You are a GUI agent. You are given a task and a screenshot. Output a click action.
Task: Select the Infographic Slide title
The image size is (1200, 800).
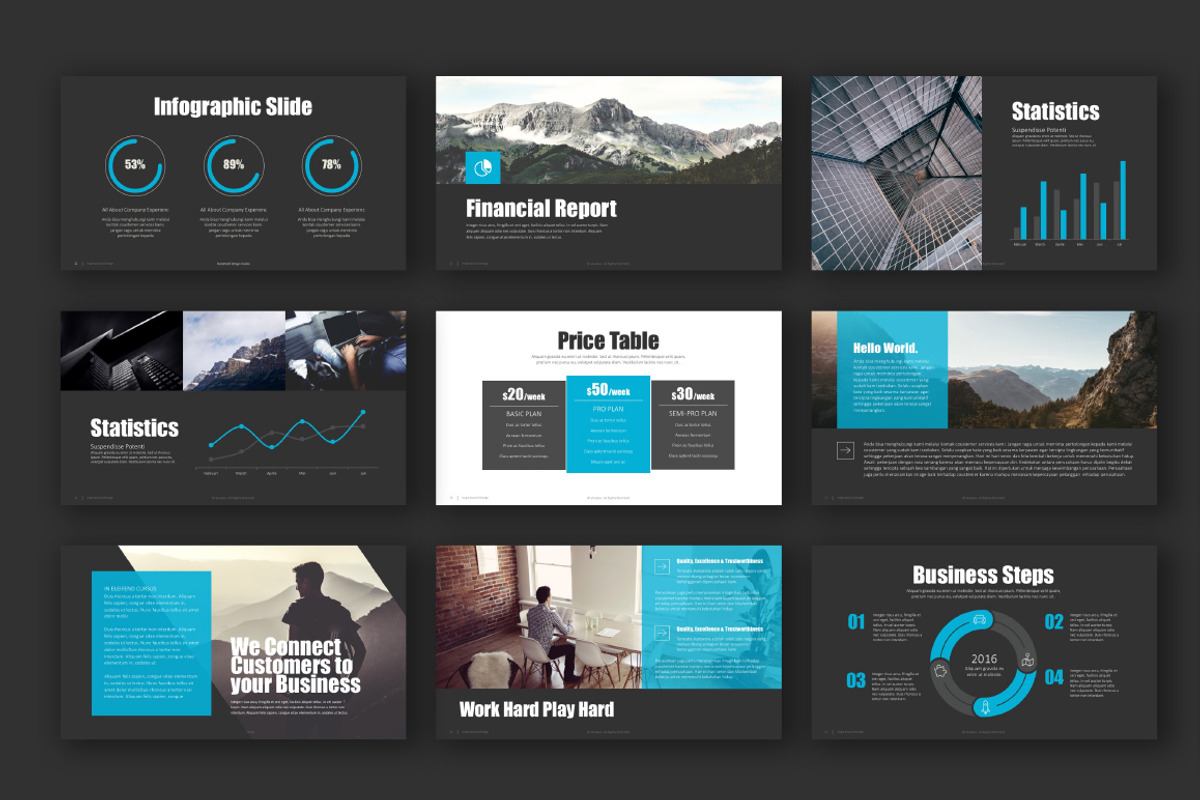pos(233,105)
